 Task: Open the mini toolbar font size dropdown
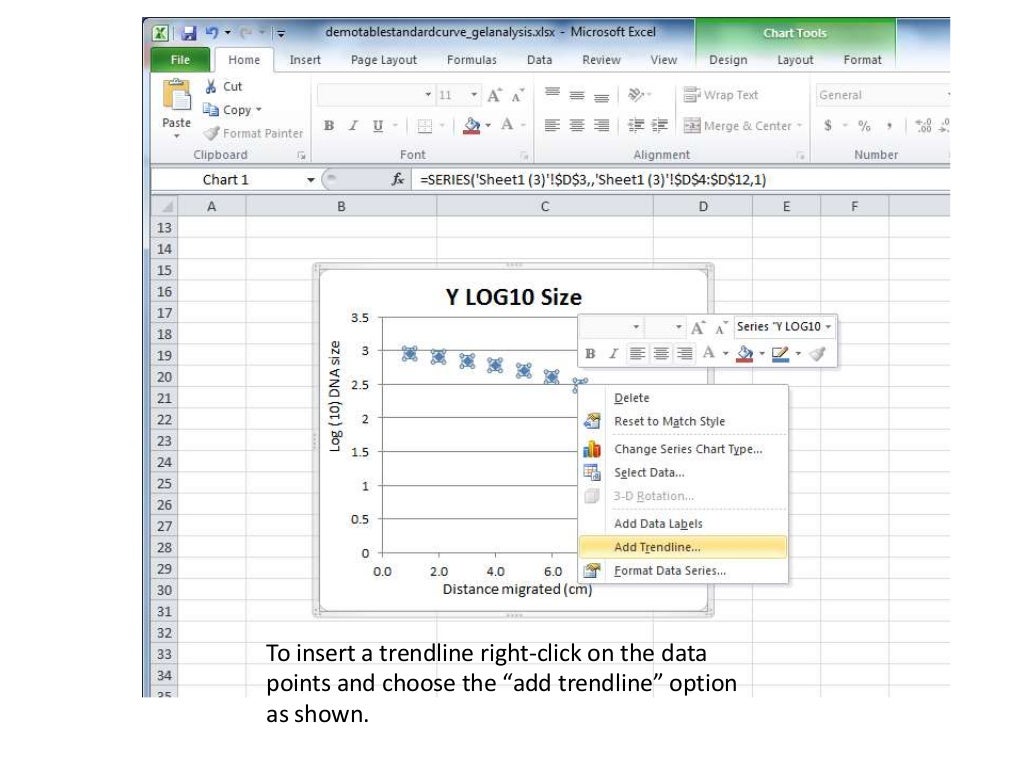point(679,327)
